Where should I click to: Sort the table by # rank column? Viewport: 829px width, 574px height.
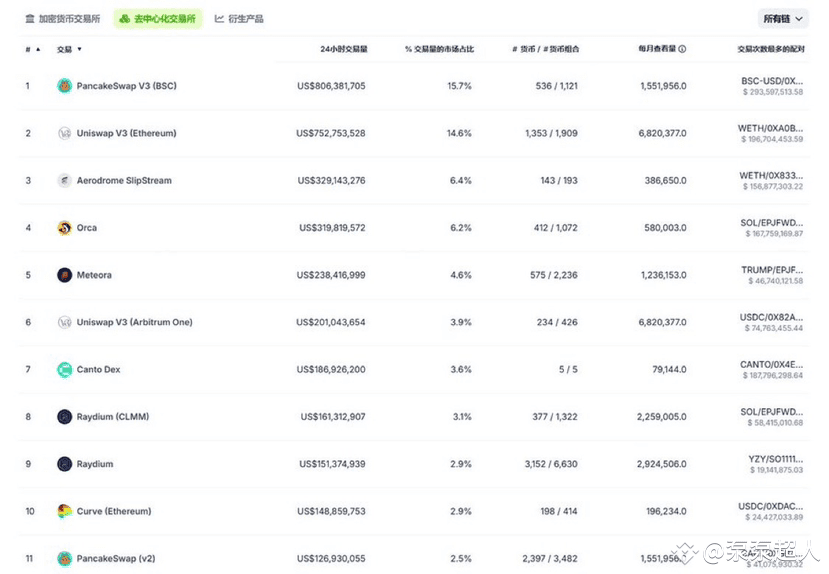(32, 49)
